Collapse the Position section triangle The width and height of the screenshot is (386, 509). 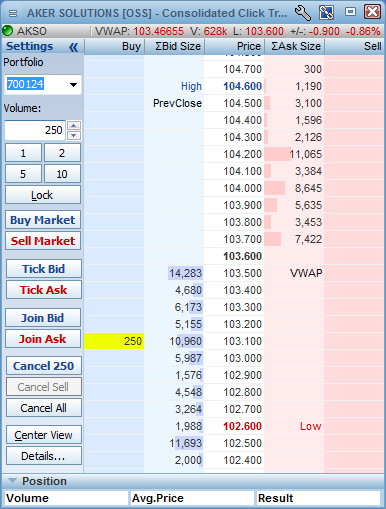(12, 481)
